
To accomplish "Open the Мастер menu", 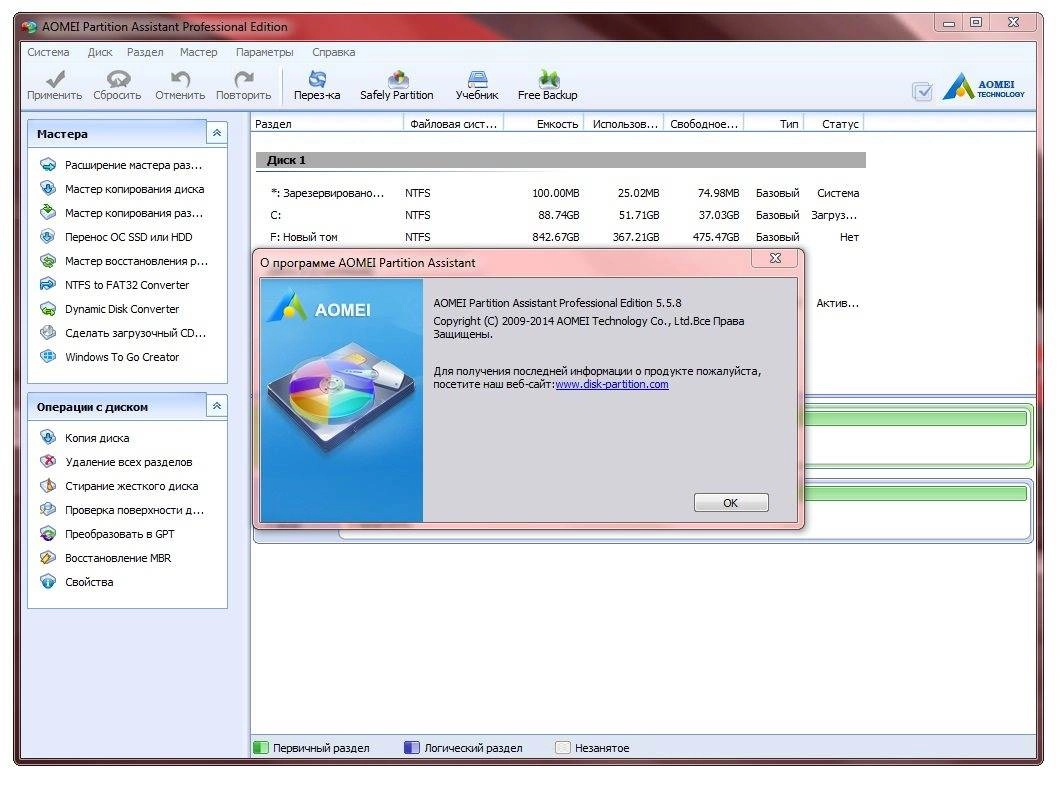I will [198, 52].
